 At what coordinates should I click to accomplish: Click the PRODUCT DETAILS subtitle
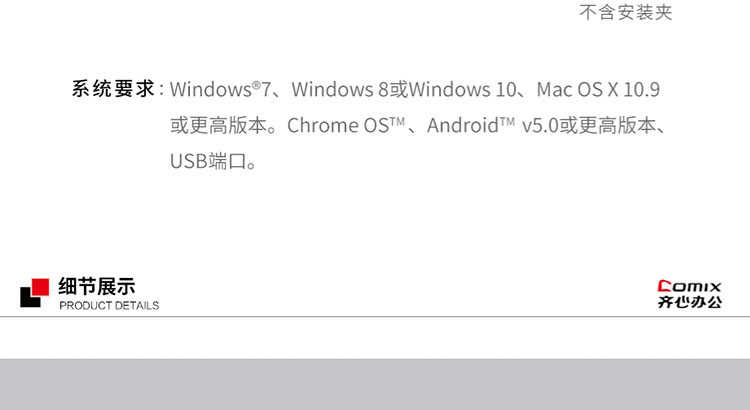click(x=109, y=305)
